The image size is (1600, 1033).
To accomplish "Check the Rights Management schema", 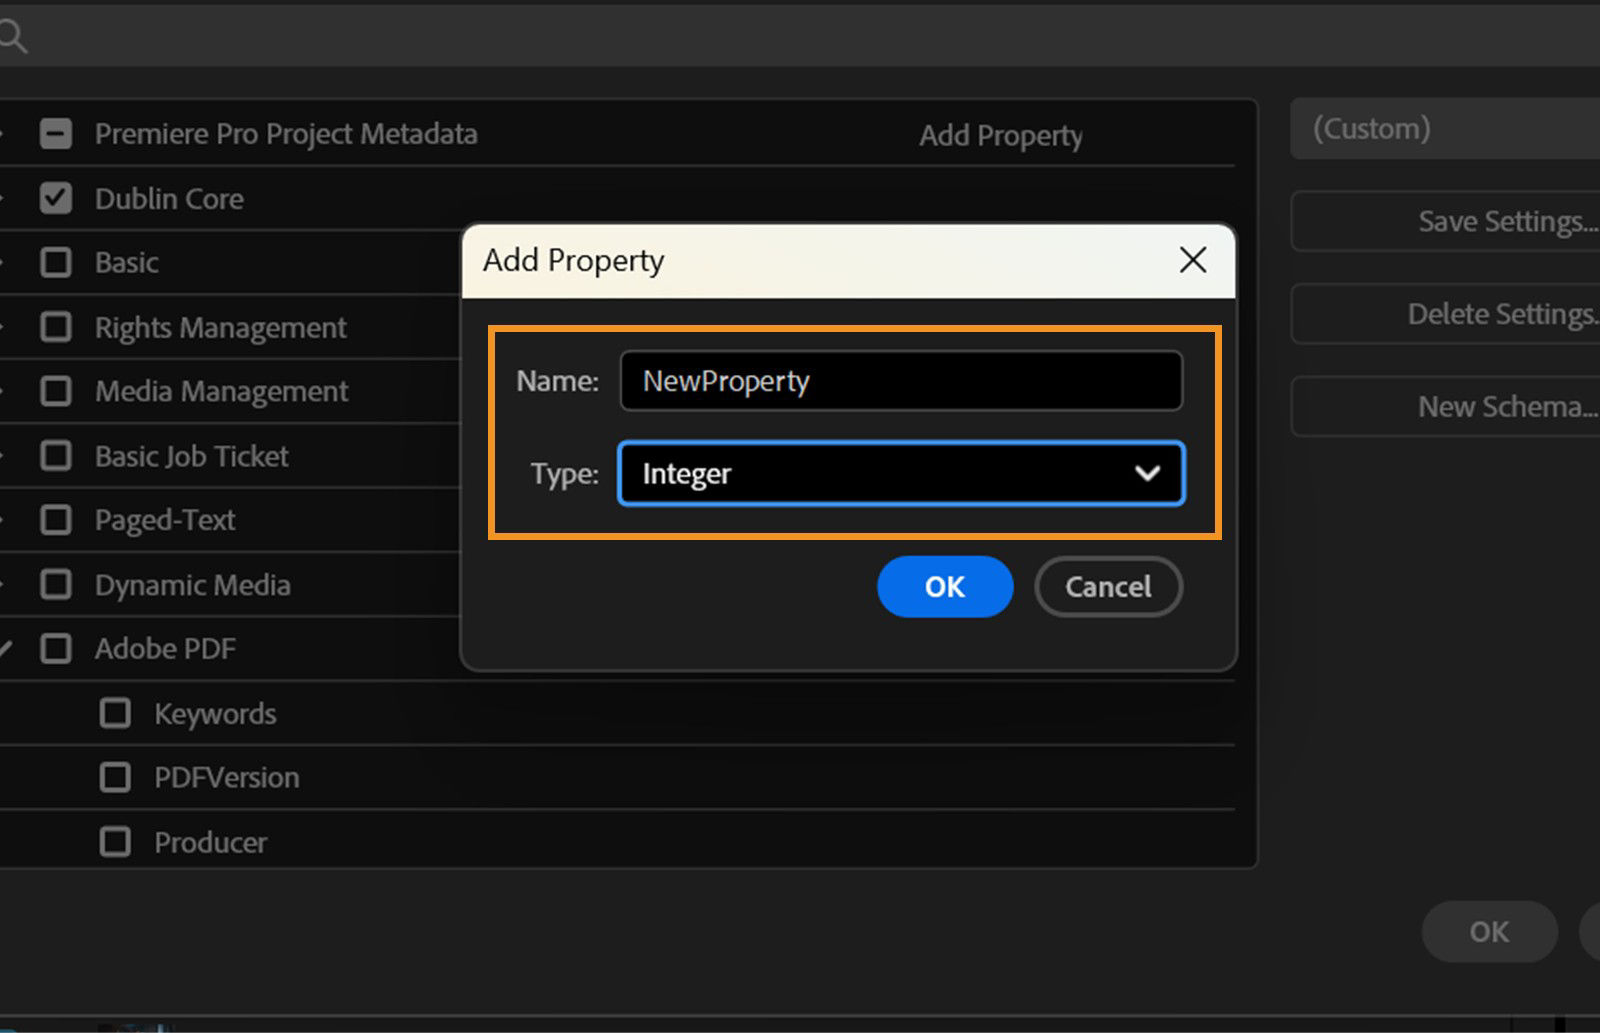I will [x=55, y=327].
